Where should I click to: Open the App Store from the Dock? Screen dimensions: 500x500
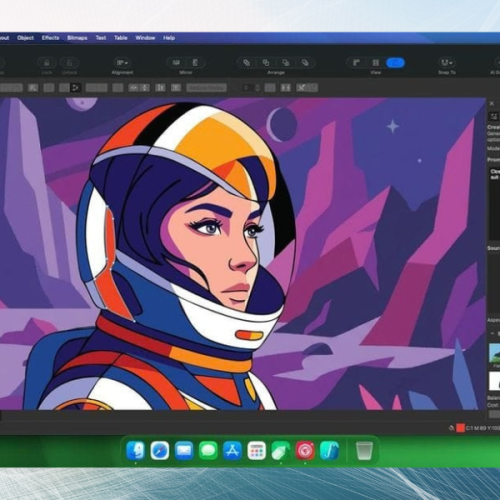pyautogui.click(x=232, y=450)
